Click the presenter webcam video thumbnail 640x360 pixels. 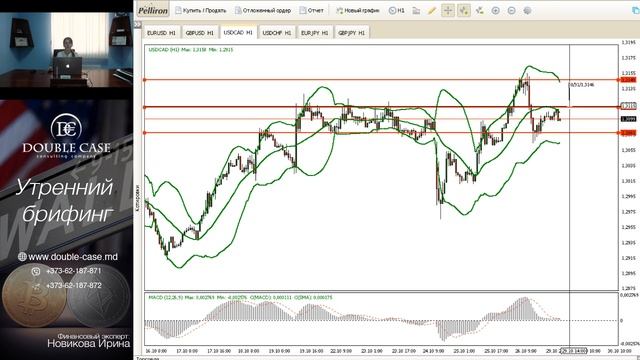[67, 50]
